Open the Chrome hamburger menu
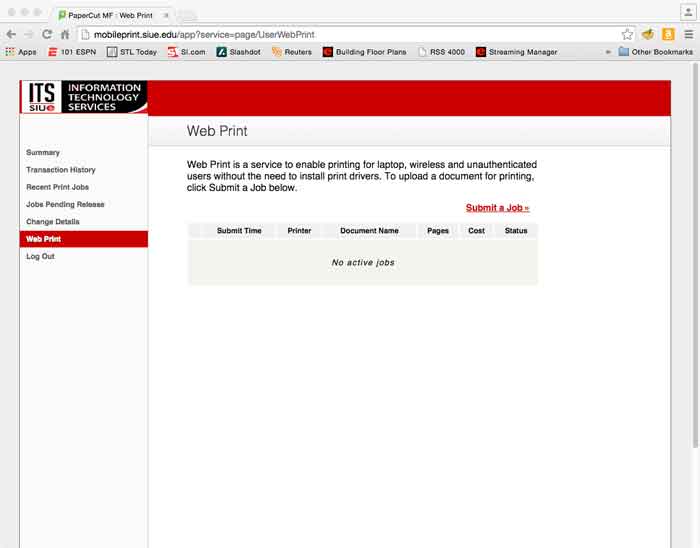The image size is (700, 548). coord(688,34)
